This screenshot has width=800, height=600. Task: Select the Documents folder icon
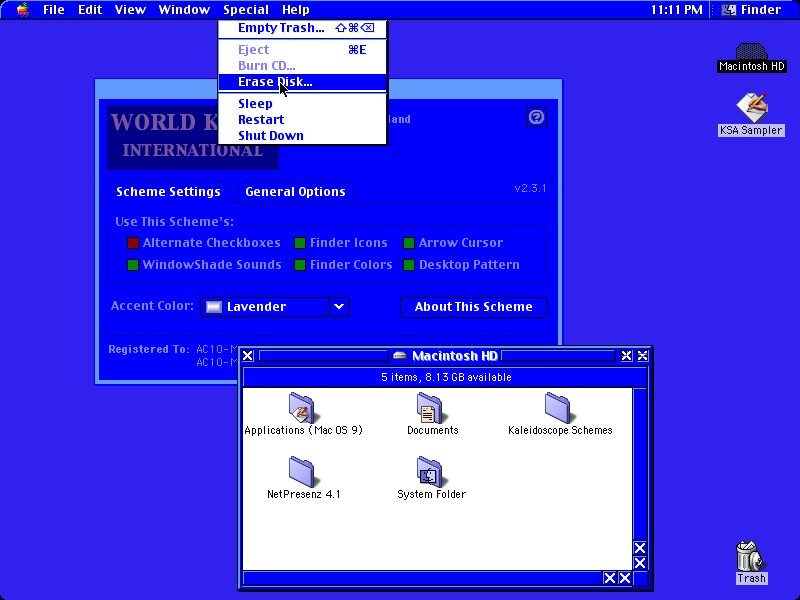click(430, 408)
